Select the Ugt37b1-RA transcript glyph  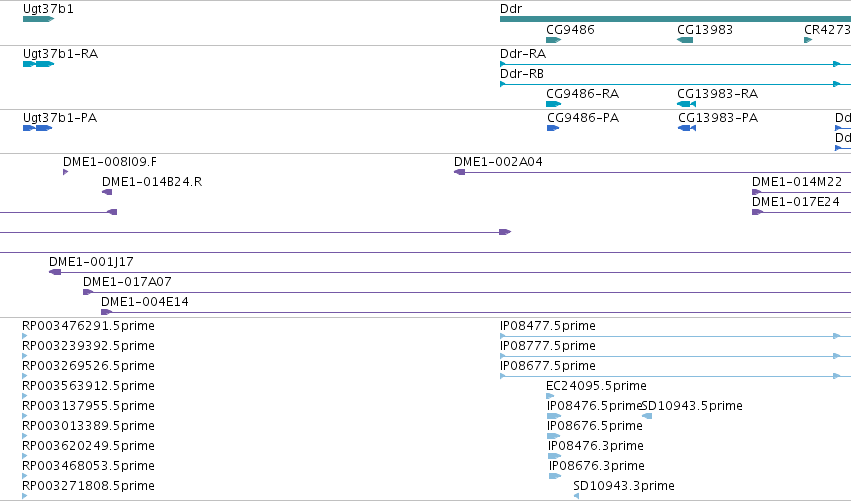click(x=39, y=64)
